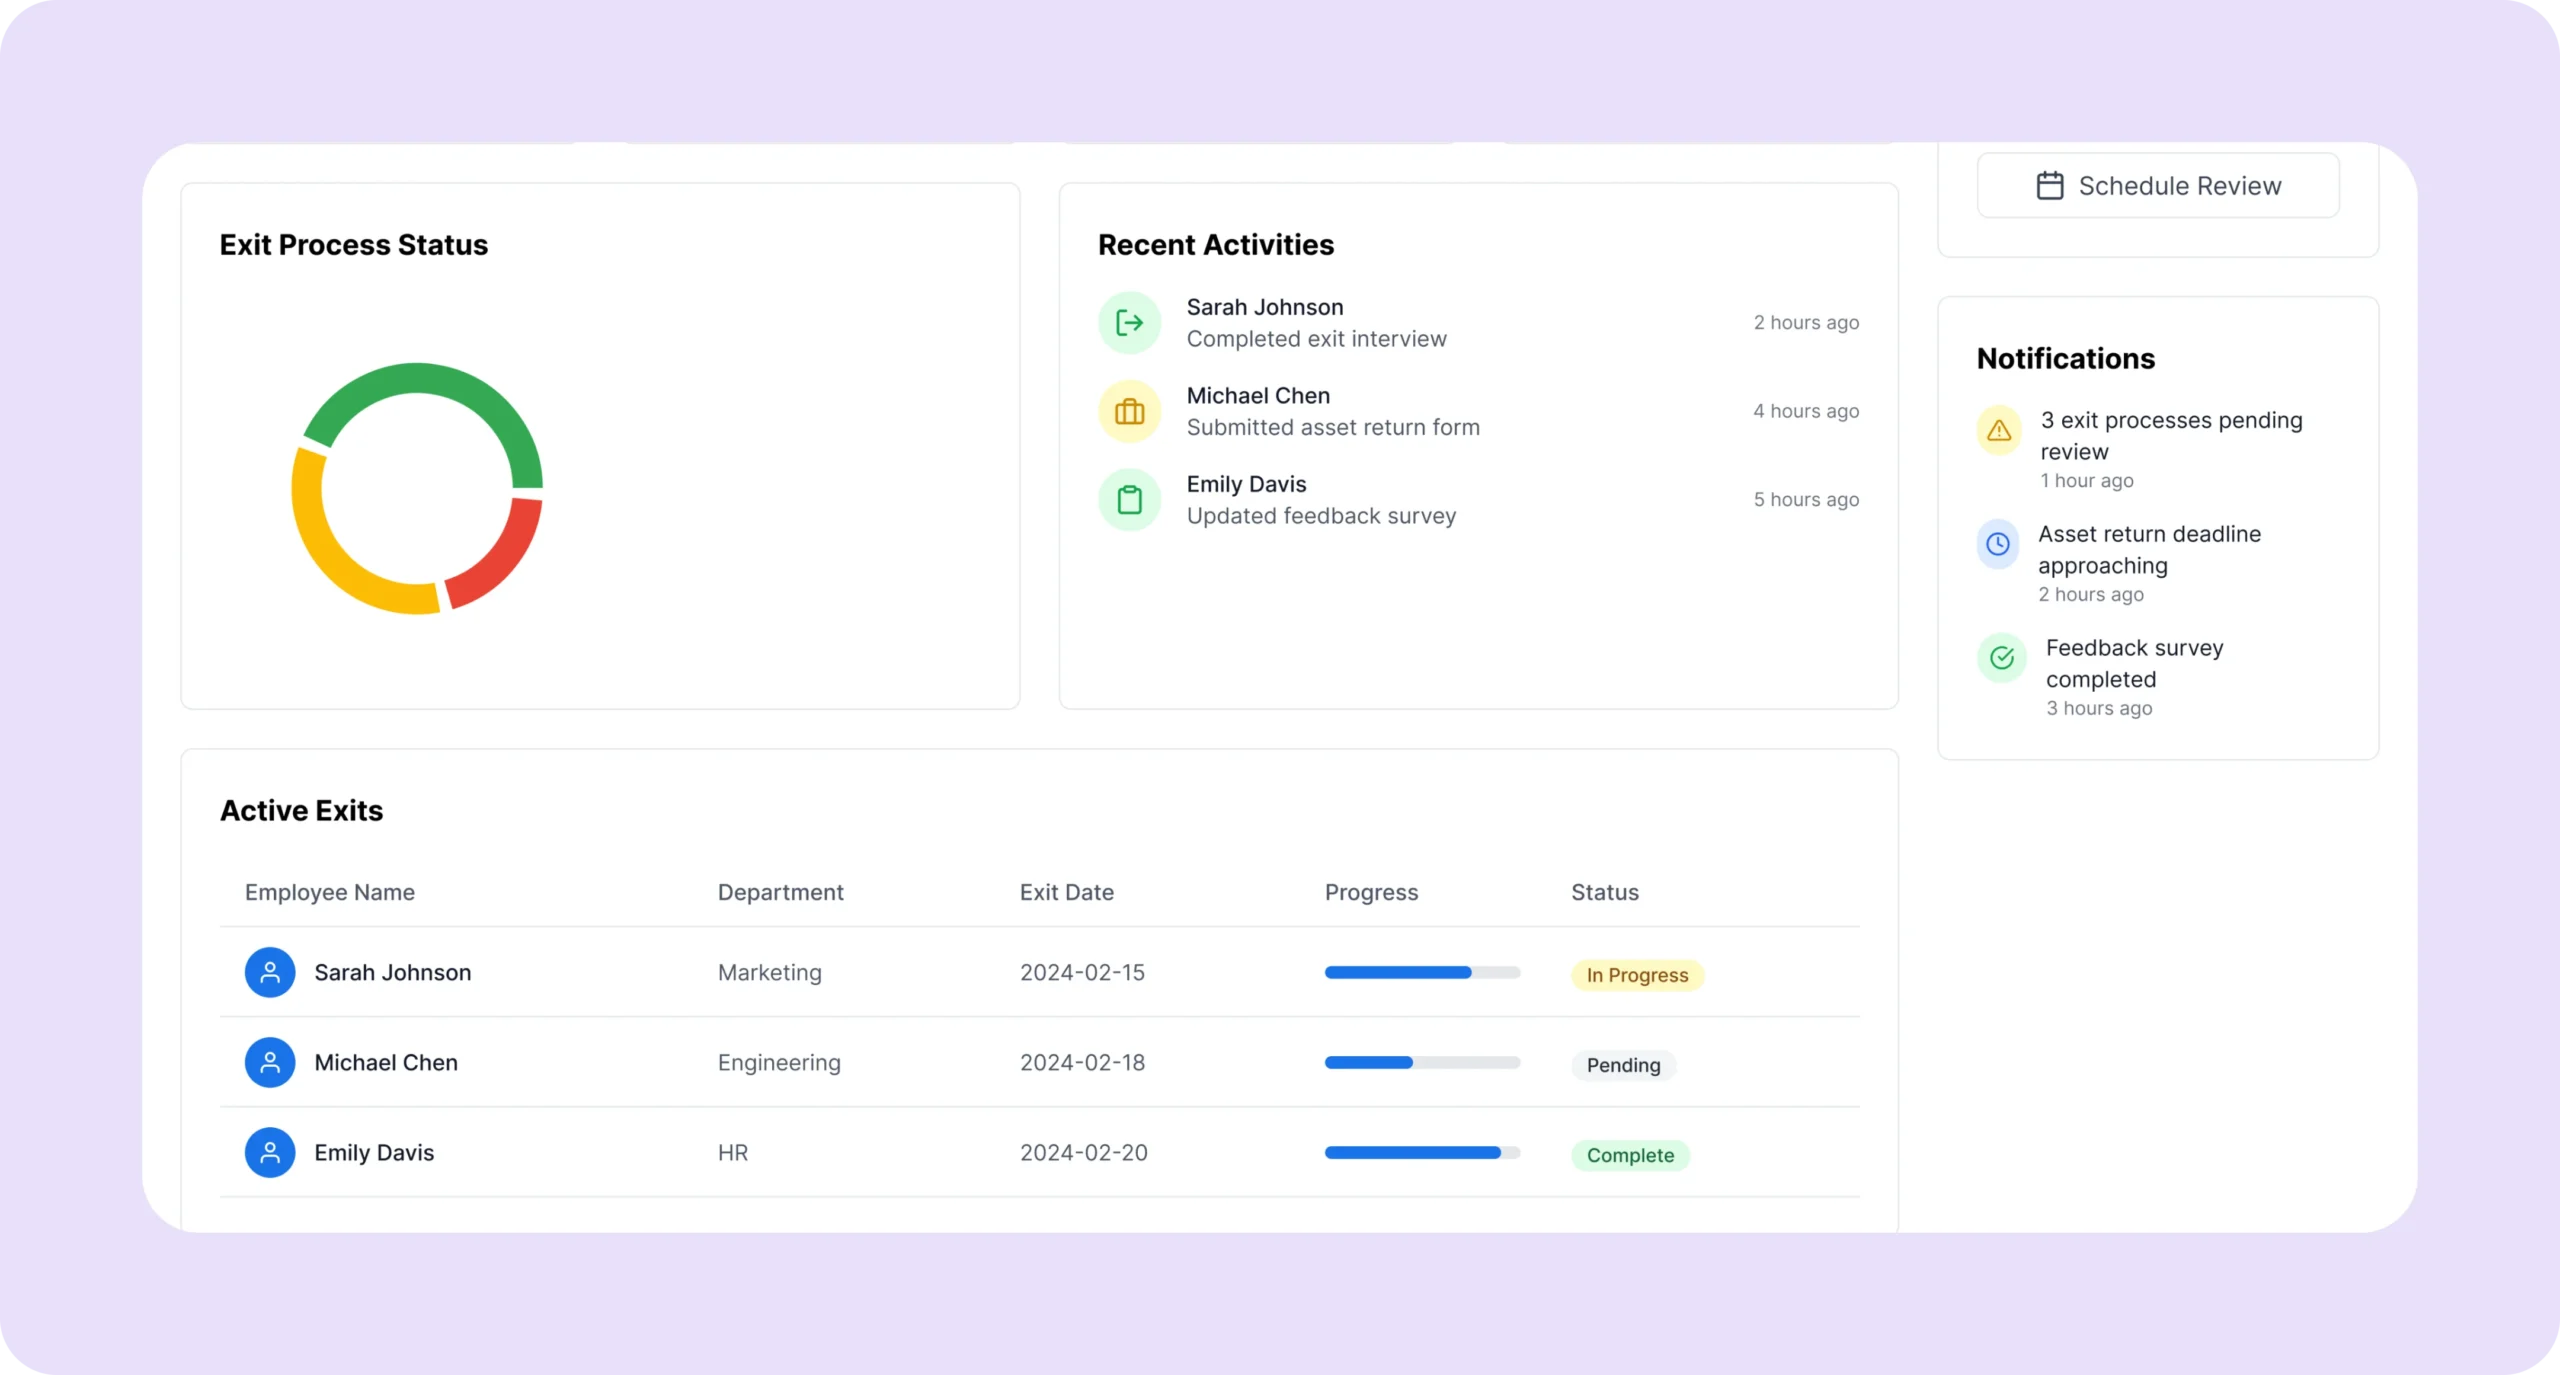Image resolution: width=2560 pixels, height=1375 pixels.
Task: Click Sarah Johnson's progress bar
Action: (1421, 972)
